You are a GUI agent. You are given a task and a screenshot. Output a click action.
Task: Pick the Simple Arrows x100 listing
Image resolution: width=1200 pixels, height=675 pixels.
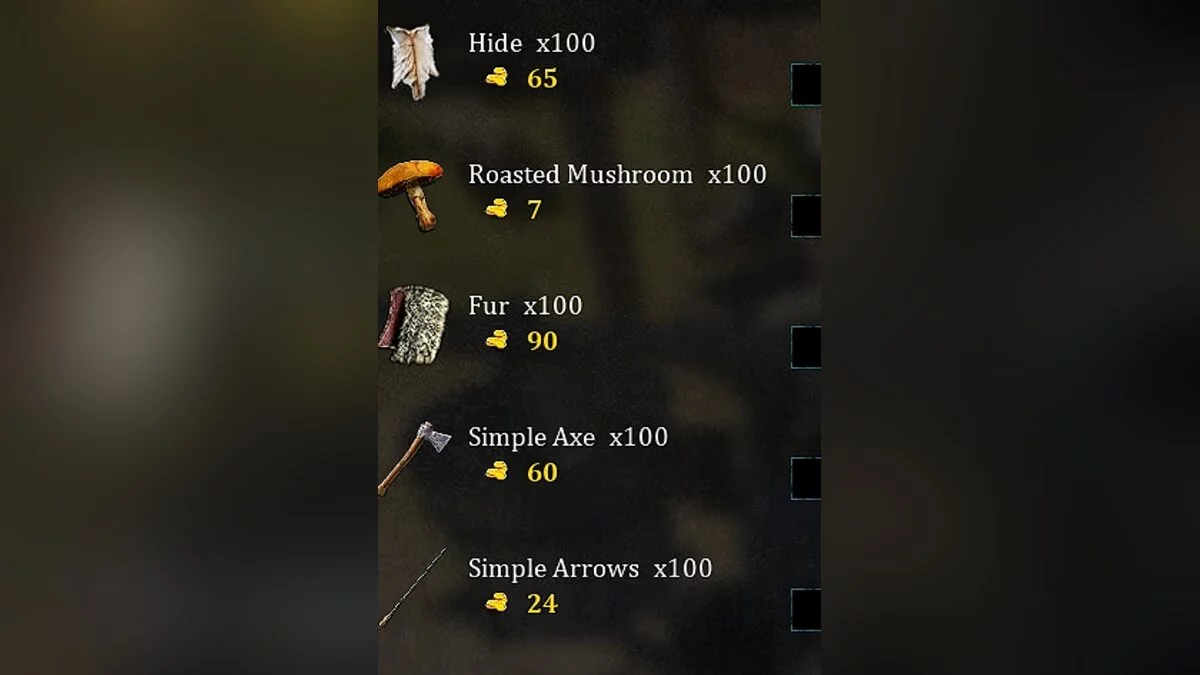coord(590,568)
